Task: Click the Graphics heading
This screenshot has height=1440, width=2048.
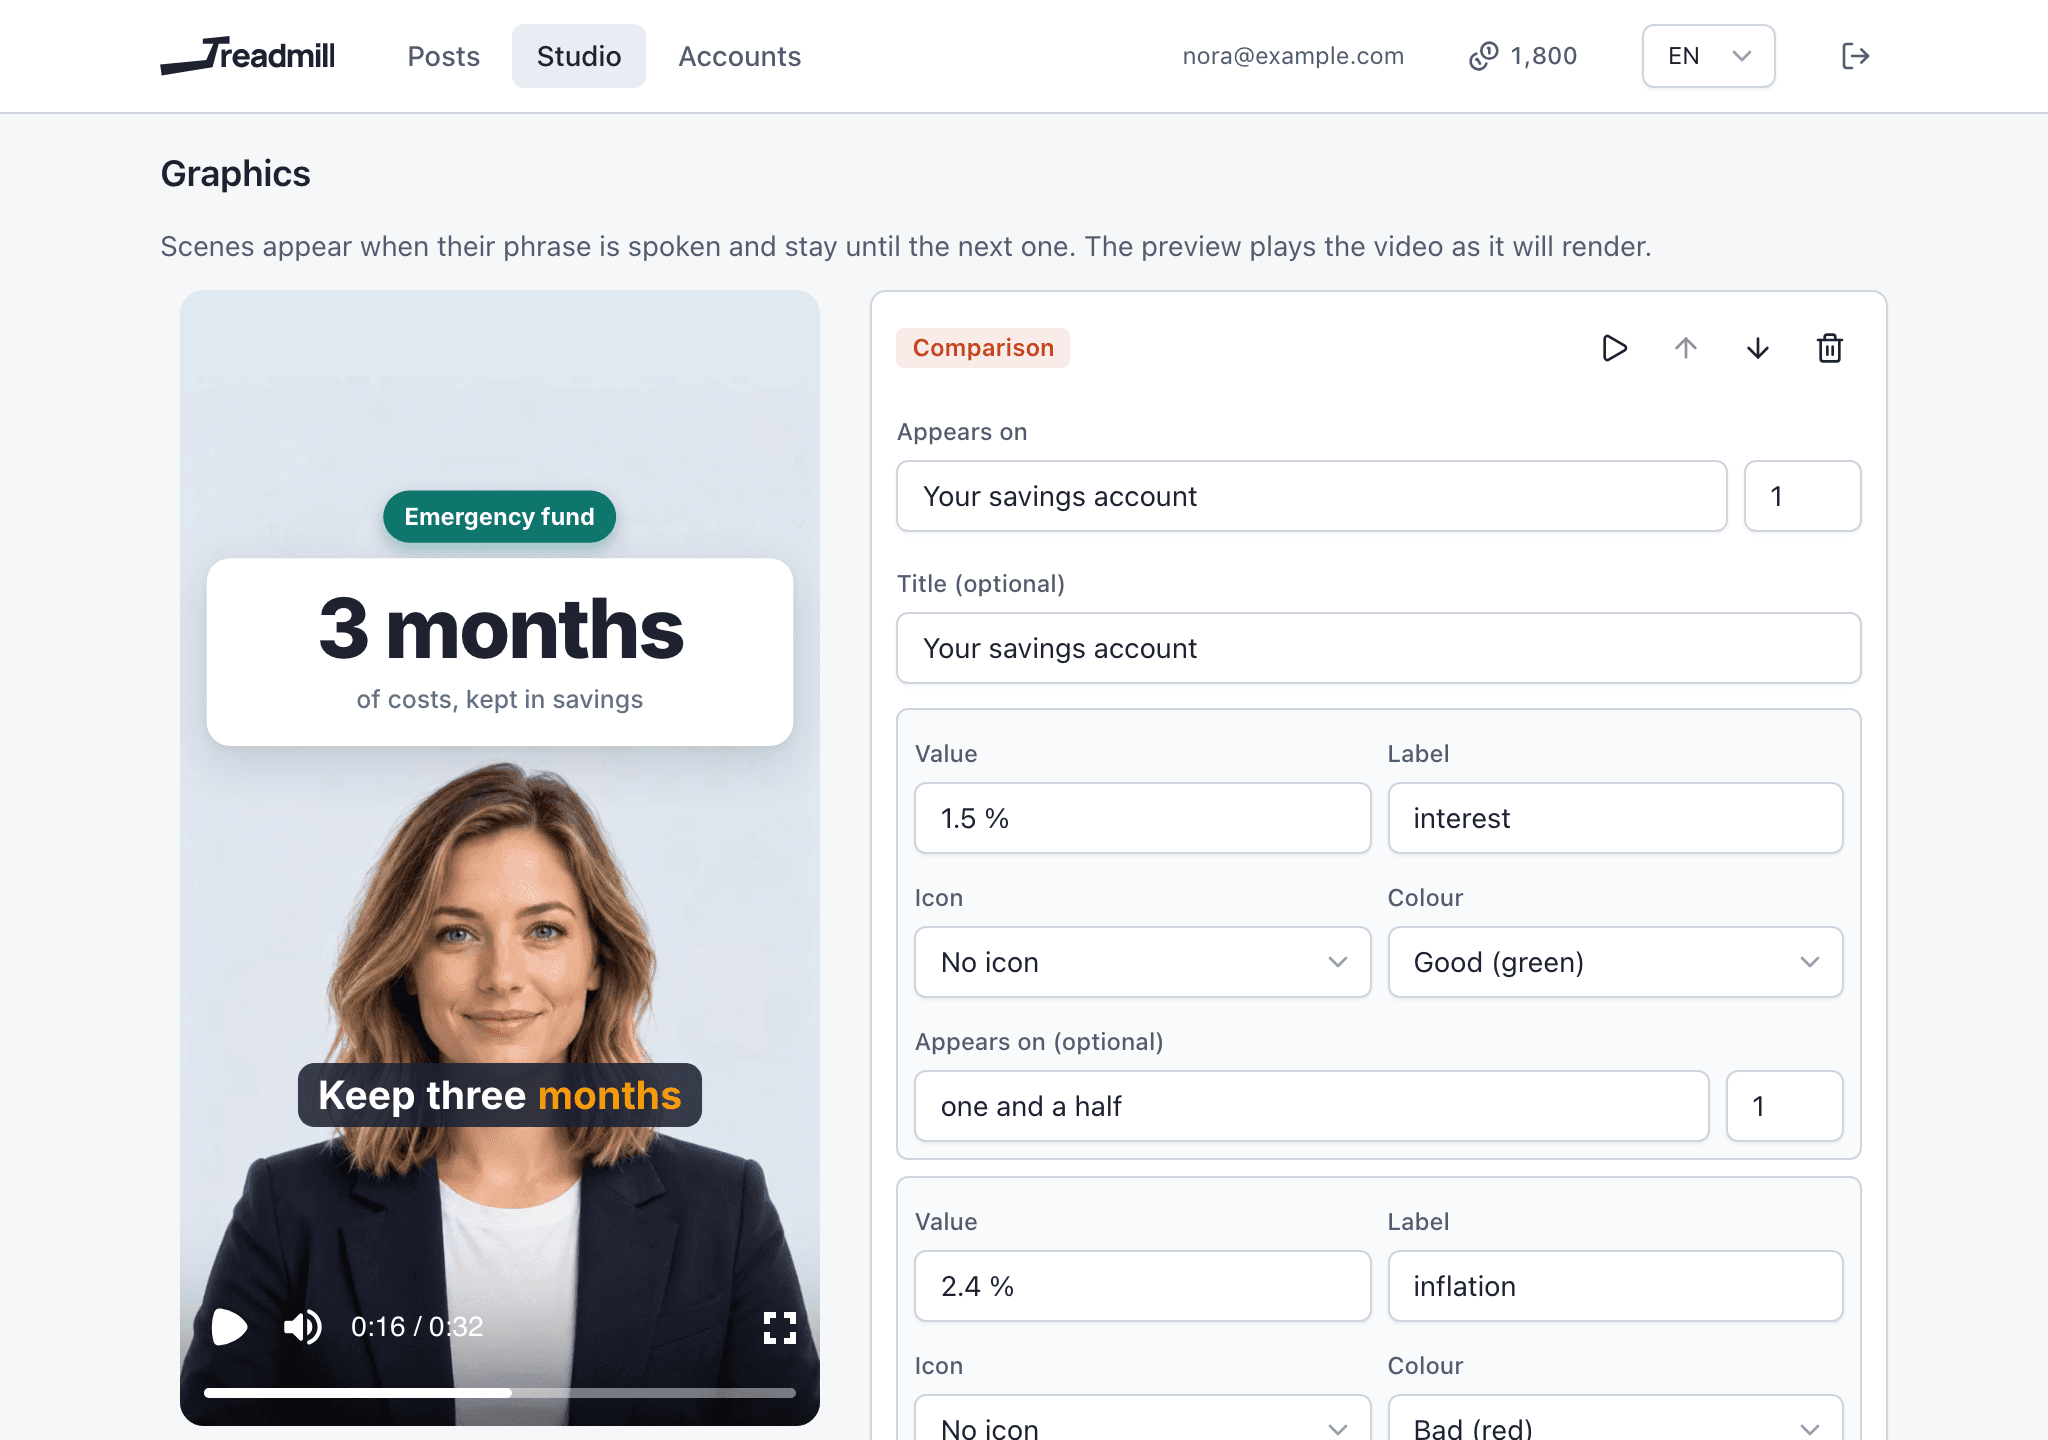Action: point(235,174)
